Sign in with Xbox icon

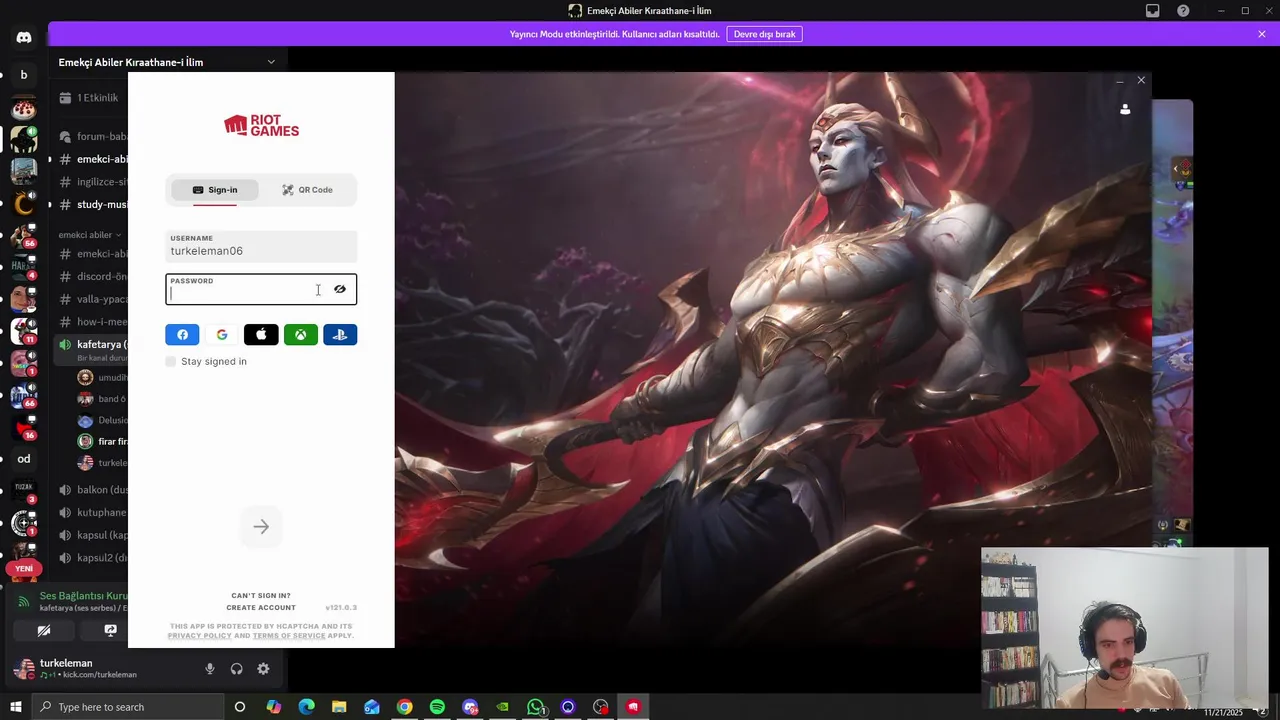tap(301, 335)
